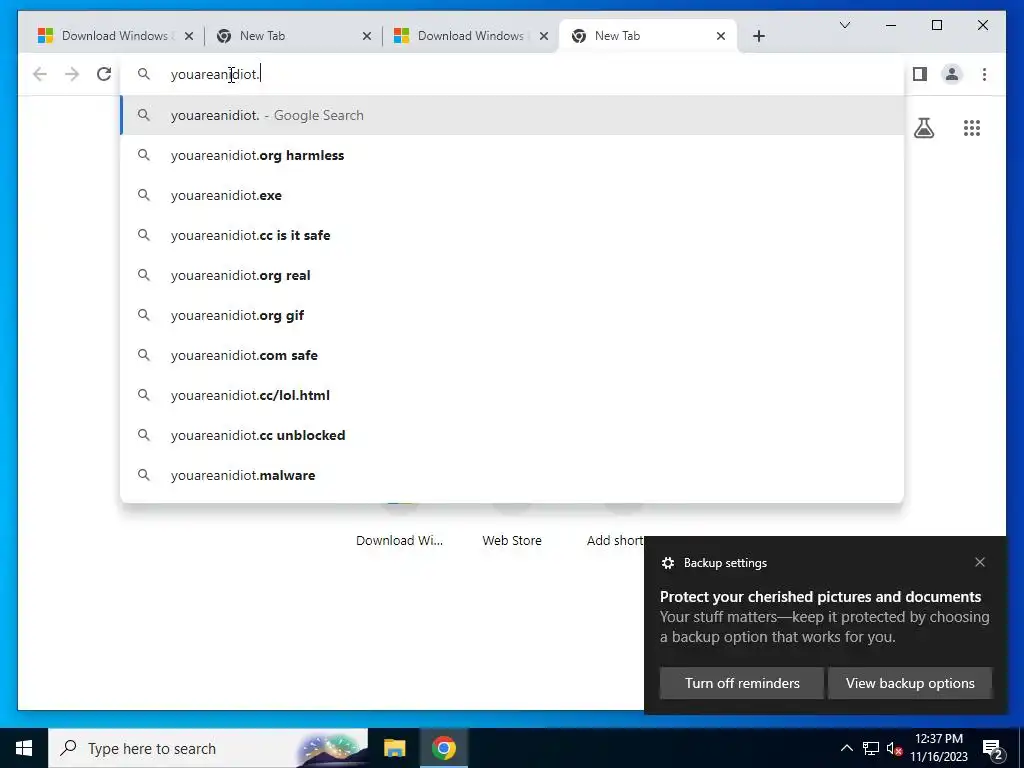
Task: Open Chrome Labs flask icon
Action: [x=923, y=128]
